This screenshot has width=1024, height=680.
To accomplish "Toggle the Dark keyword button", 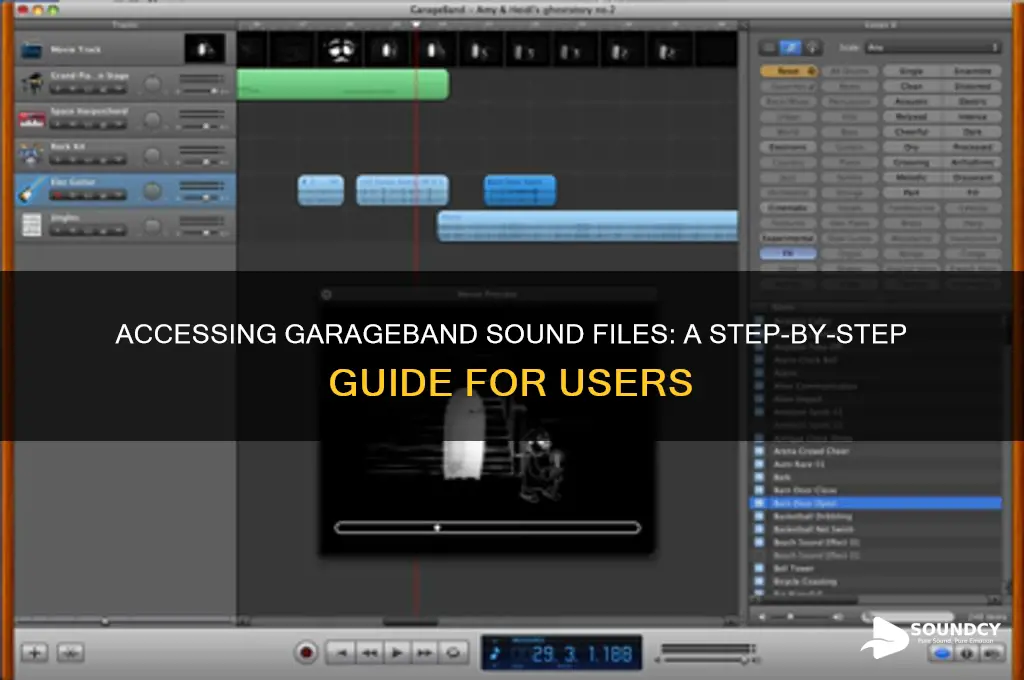I will tap(972, 132).
